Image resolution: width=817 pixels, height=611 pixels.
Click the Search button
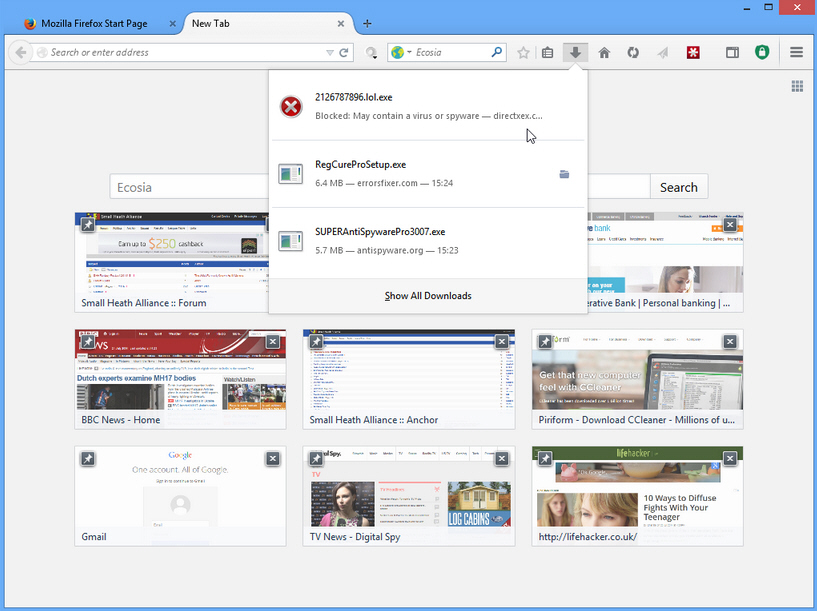(678, 187)
